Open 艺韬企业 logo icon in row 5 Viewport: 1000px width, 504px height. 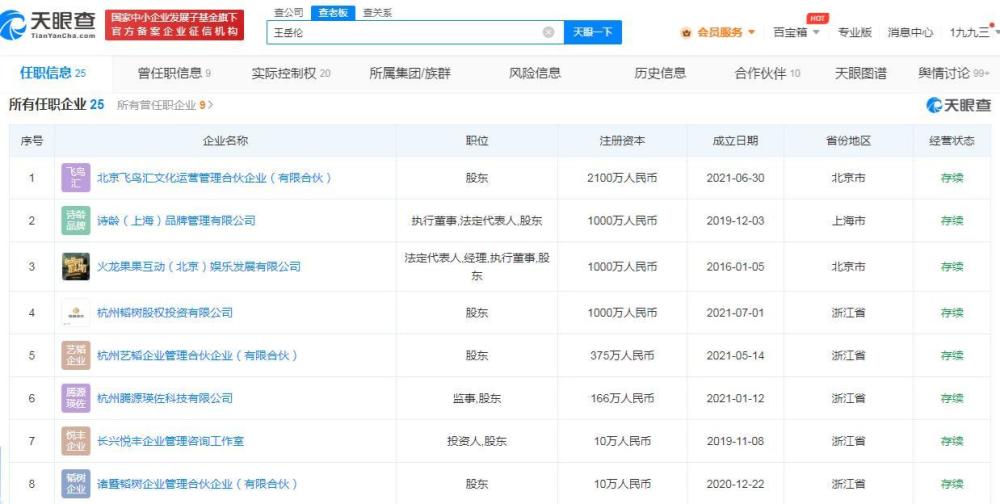point(76,355)
